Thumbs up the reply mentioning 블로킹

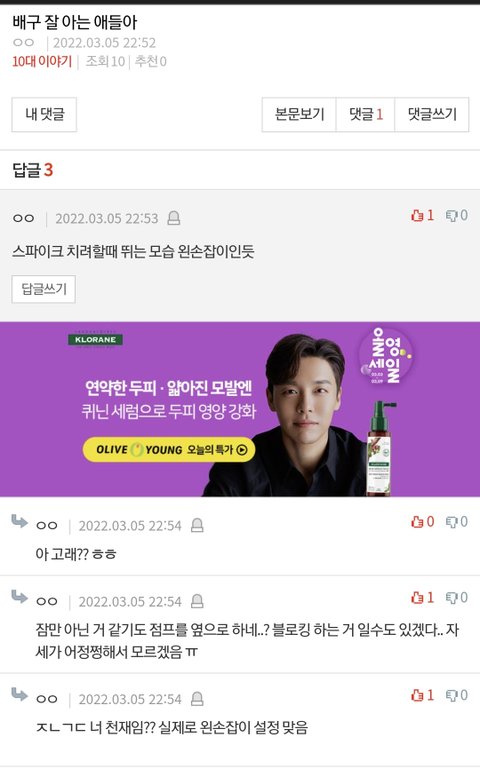[422, 597]
